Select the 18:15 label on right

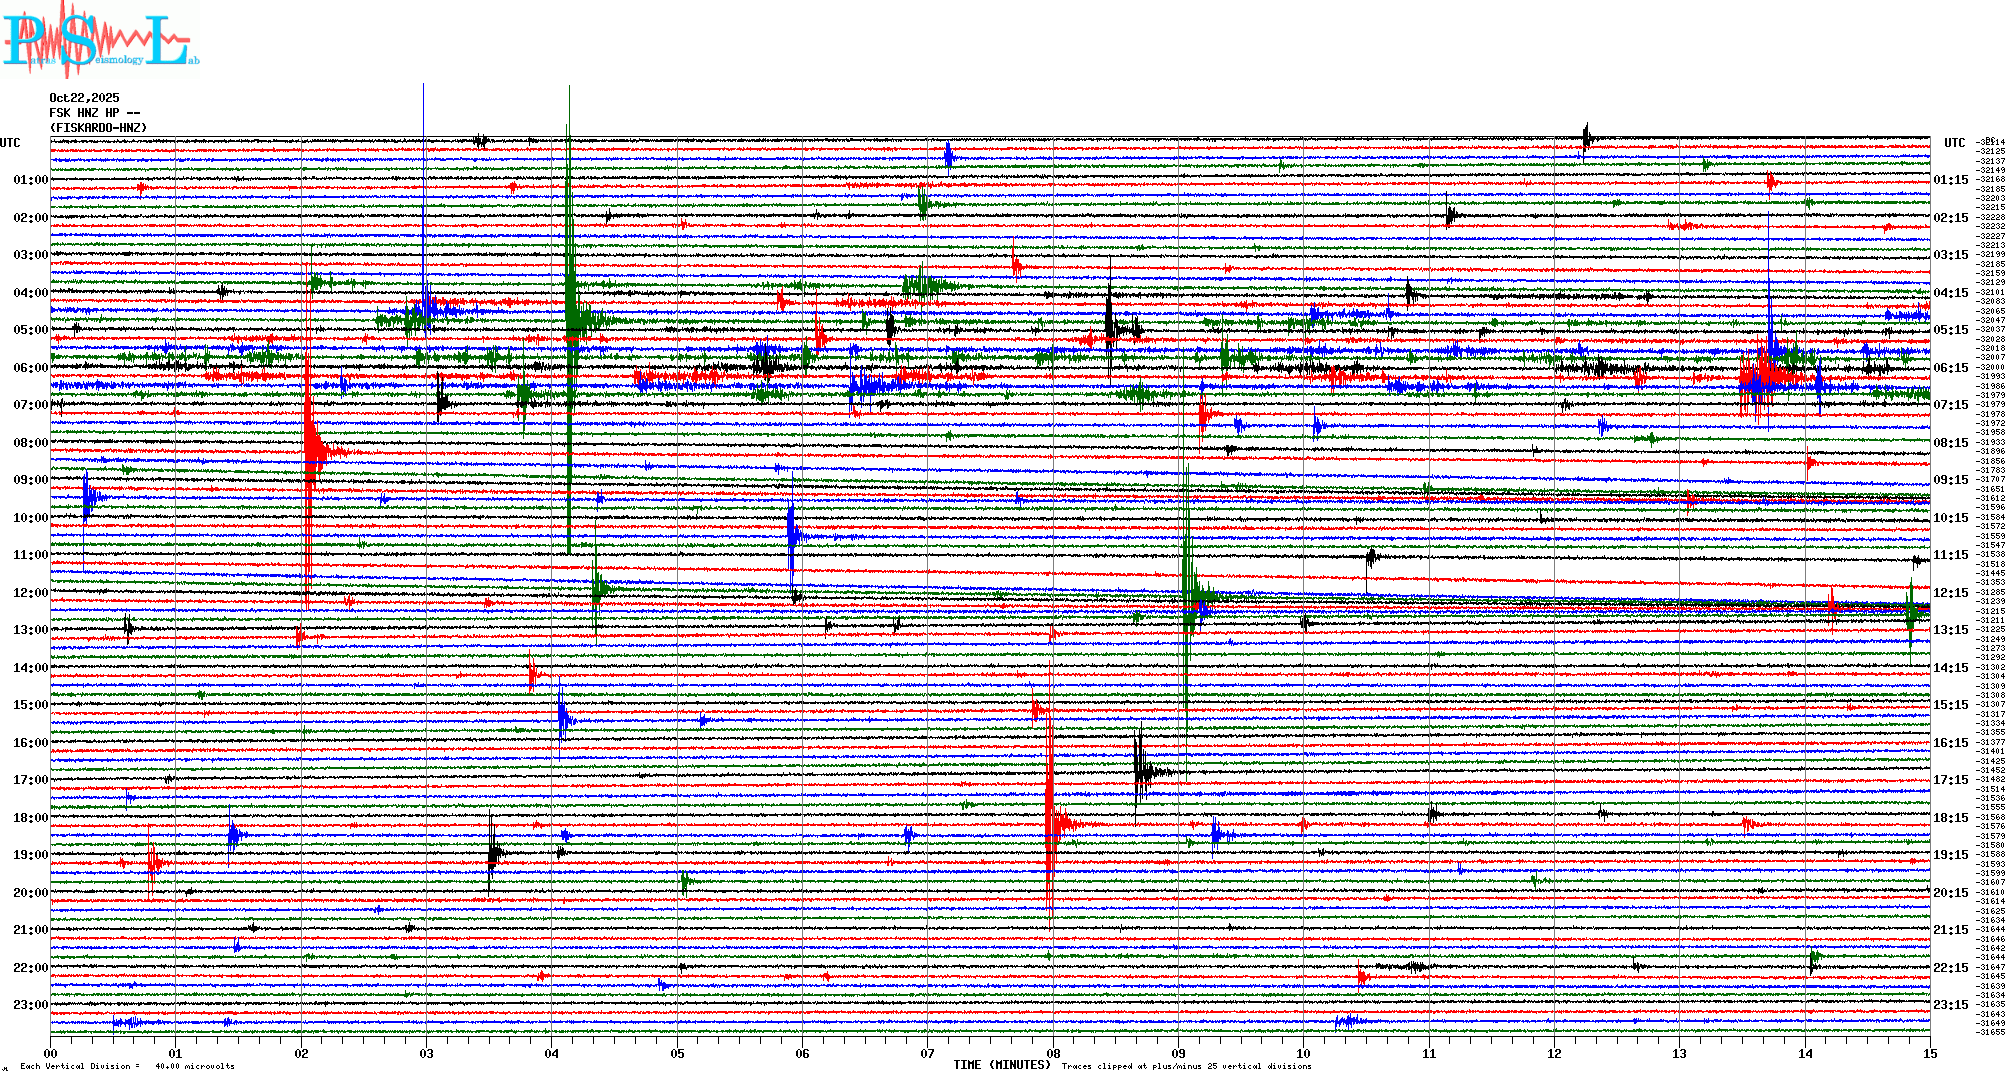[x=1950, y=818]
